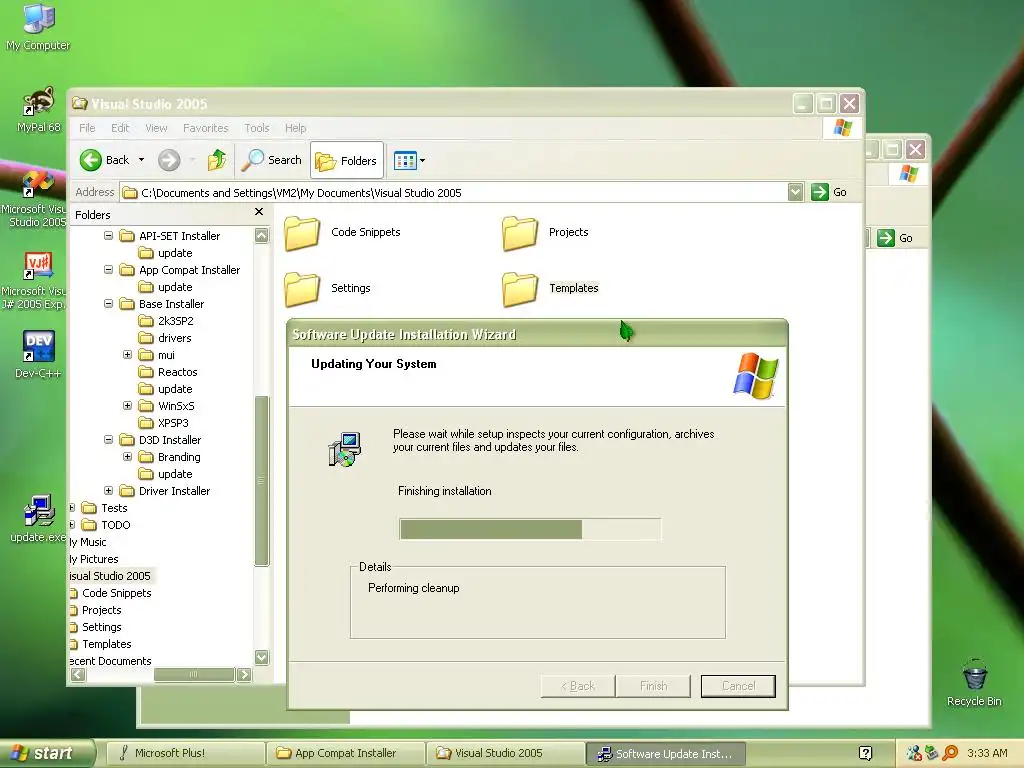Click the wizard Cancel button
This screenshot has width=1024, height=768.
coord(738,686)
